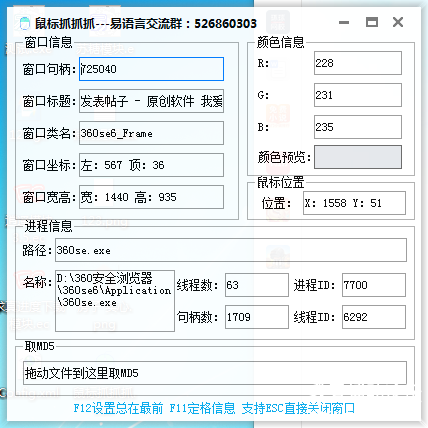The width and height of the screenshot is (428, 428).
Task: Select the R color value field
Action: point(358,63)
